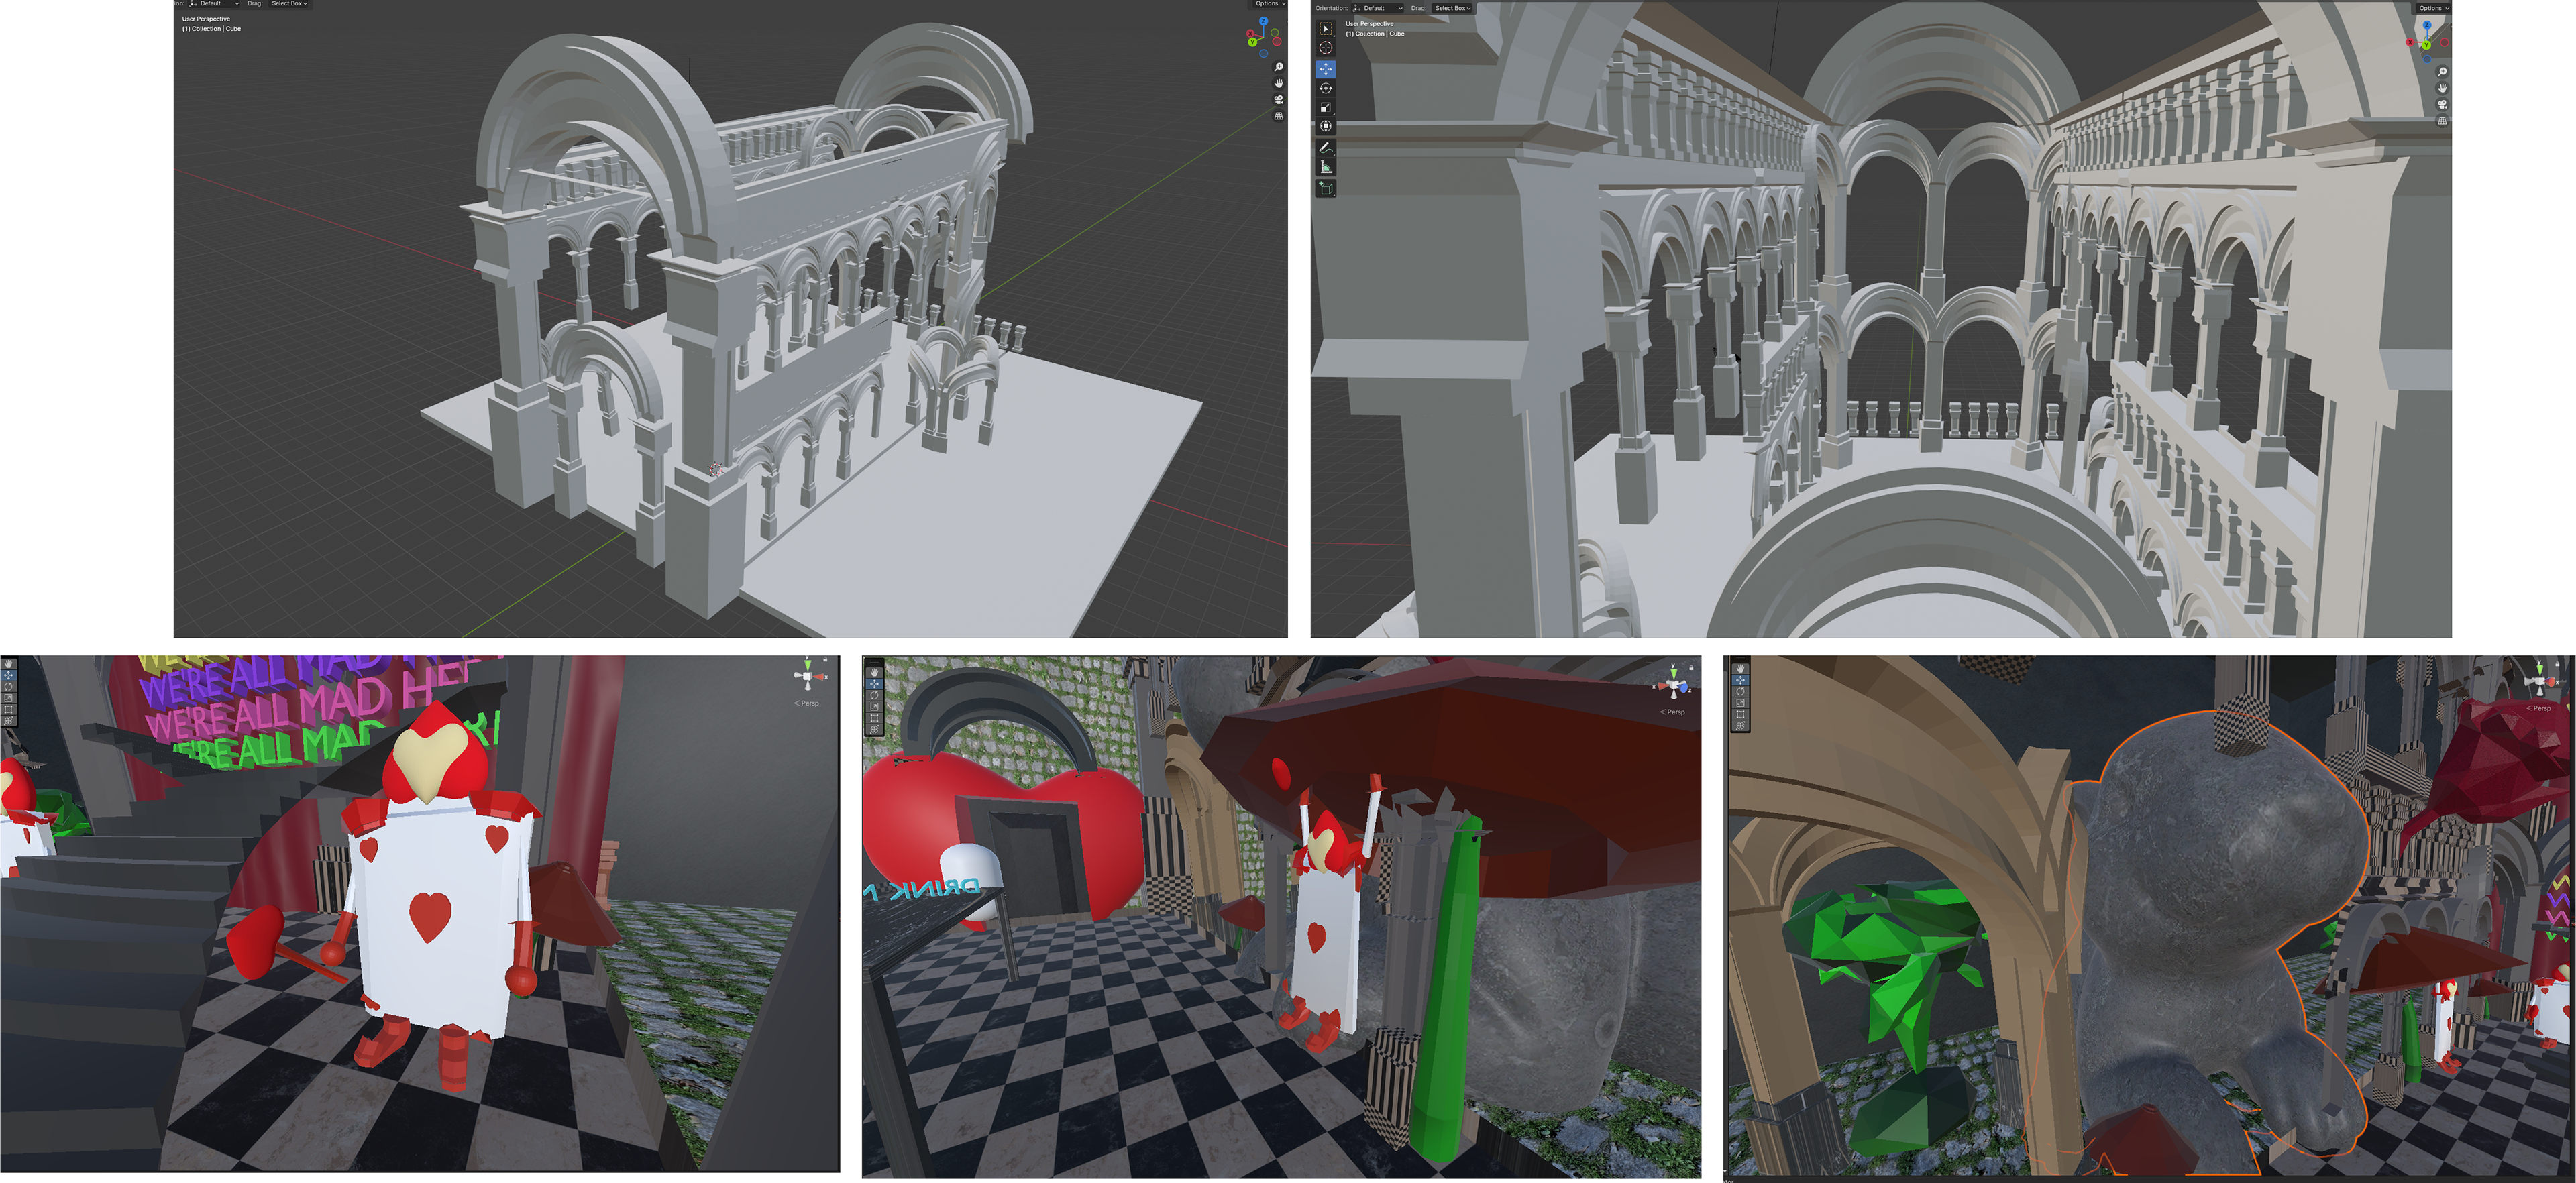Click the pan hand icon in right viewport
The width and height of the screenshot is (2576, 1183).
[2442, 88]
